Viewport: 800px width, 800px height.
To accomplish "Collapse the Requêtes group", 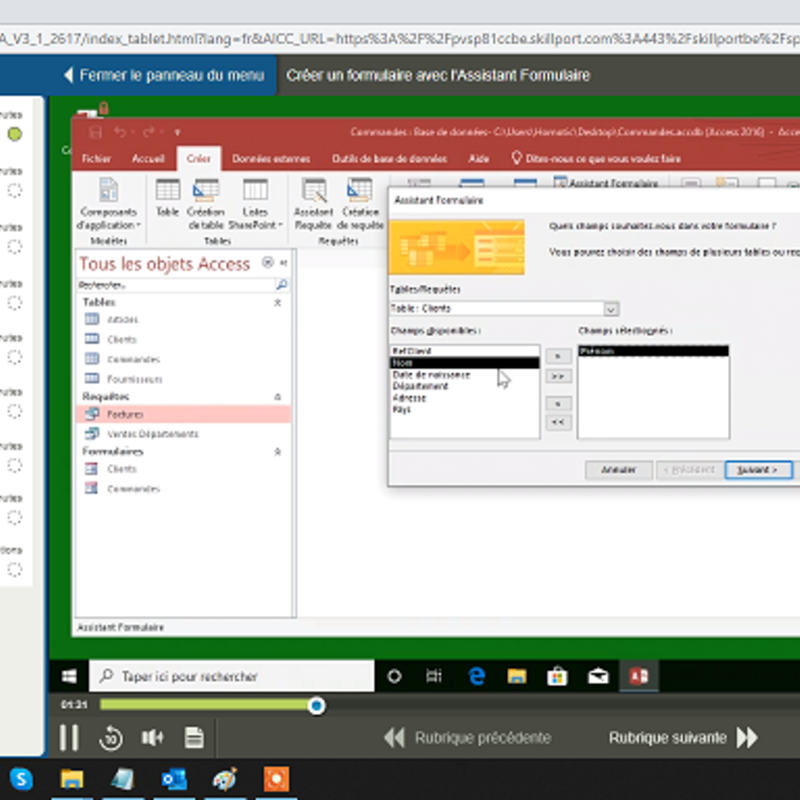I will 278,396.
